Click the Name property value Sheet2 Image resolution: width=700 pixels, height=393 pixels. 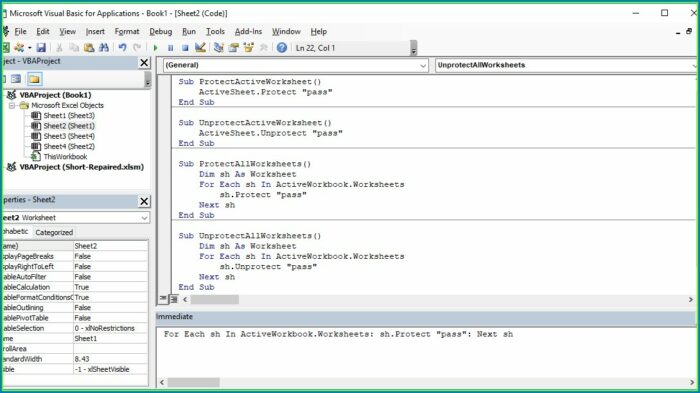(x=110, y=246)
